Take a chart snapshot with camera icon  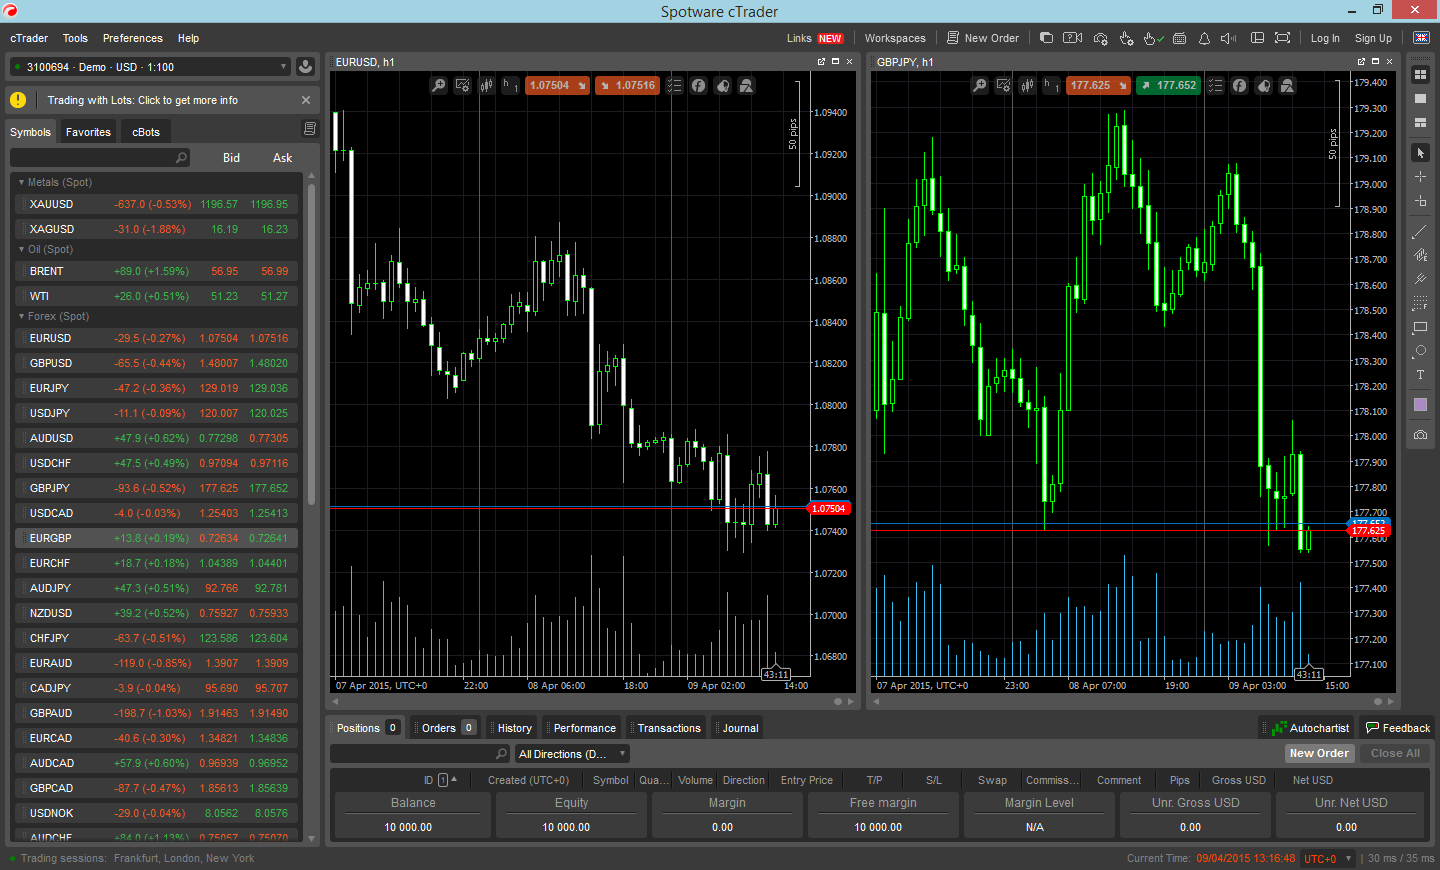click(x=1419, y=435)
